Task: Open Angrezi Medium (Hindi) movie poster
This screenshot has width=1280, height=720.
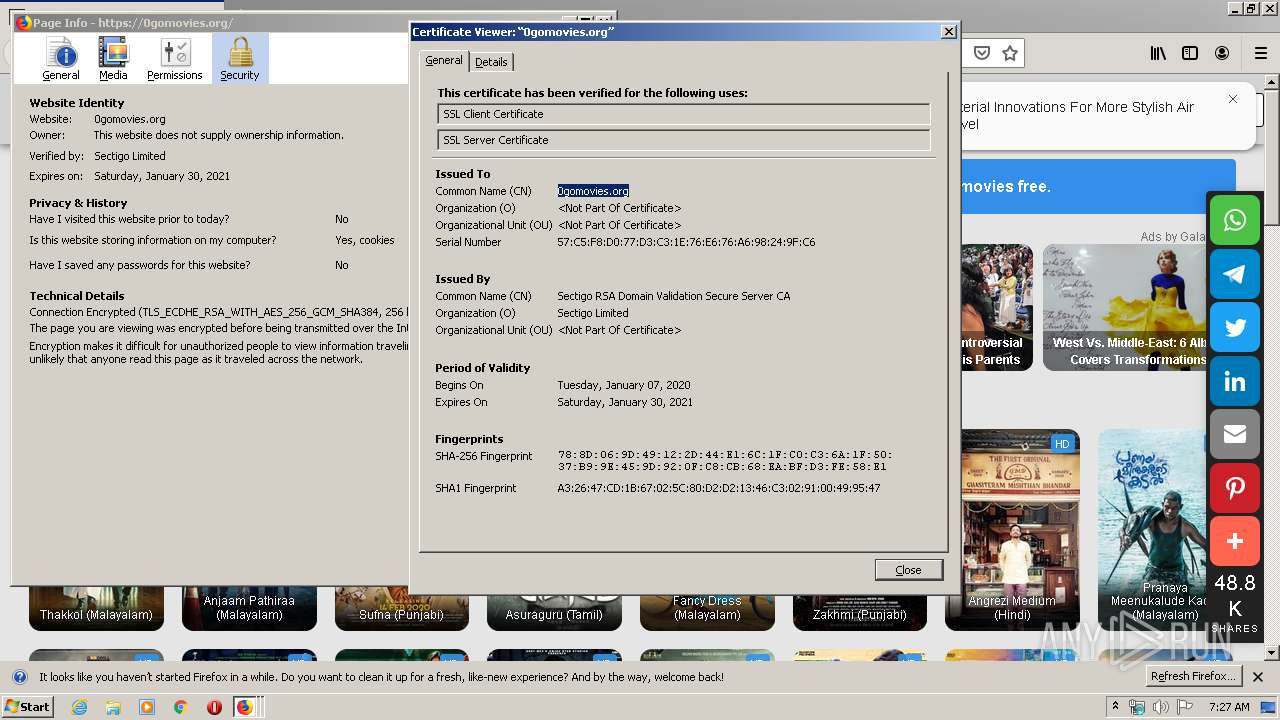Action: click(x=1012, y=529)
